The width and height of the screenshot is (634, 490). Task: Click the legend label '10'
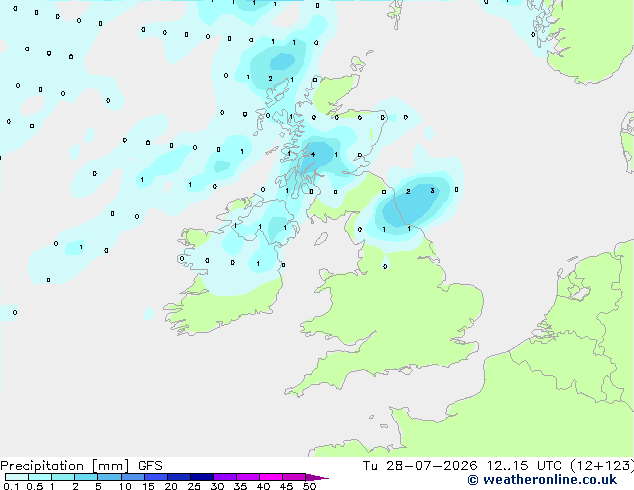[125, 486]
